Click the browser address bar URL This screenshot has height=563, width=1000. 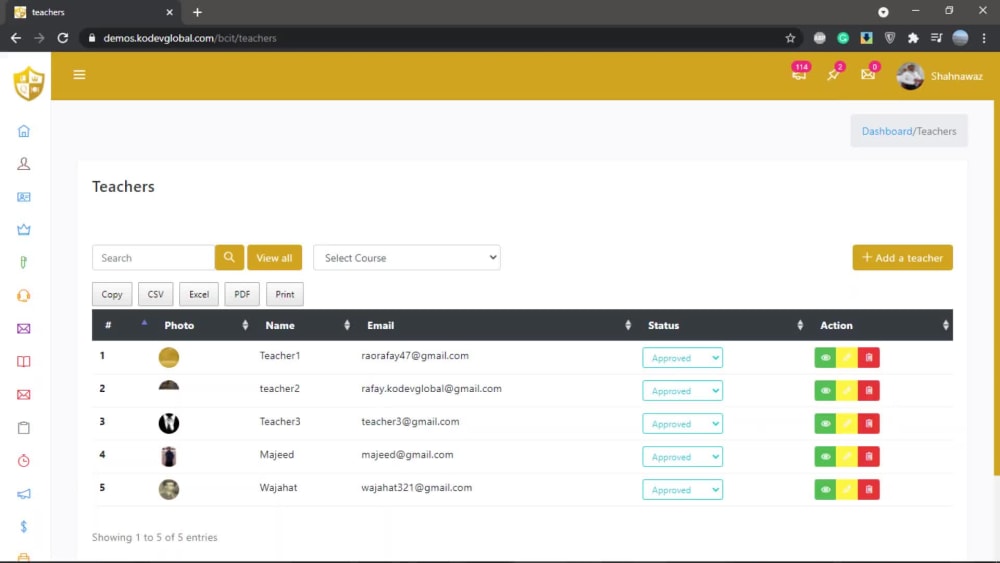[x=190, y=38]
